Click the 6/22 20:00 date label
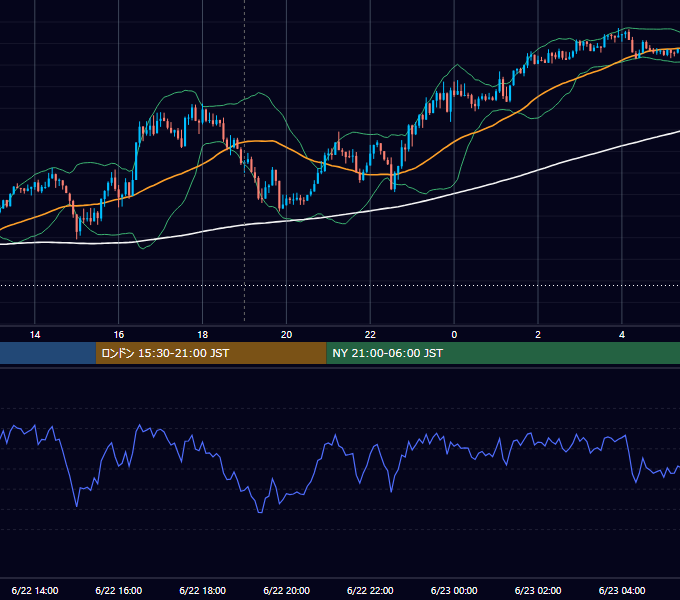 [x=286, y=590]
